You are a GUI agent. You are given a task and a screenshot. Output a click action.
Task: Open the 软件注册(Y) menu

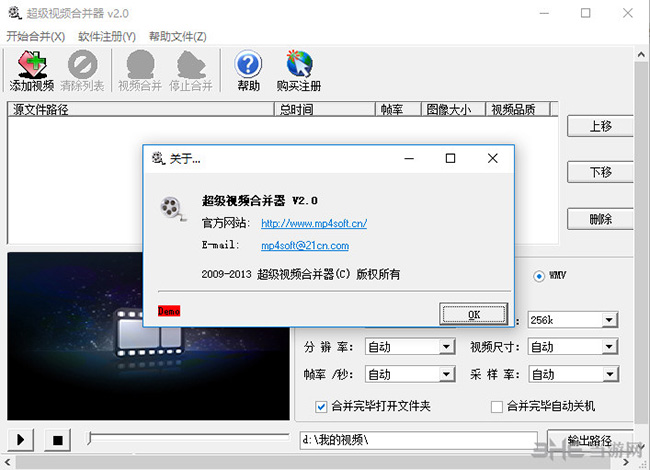point(107,36)
